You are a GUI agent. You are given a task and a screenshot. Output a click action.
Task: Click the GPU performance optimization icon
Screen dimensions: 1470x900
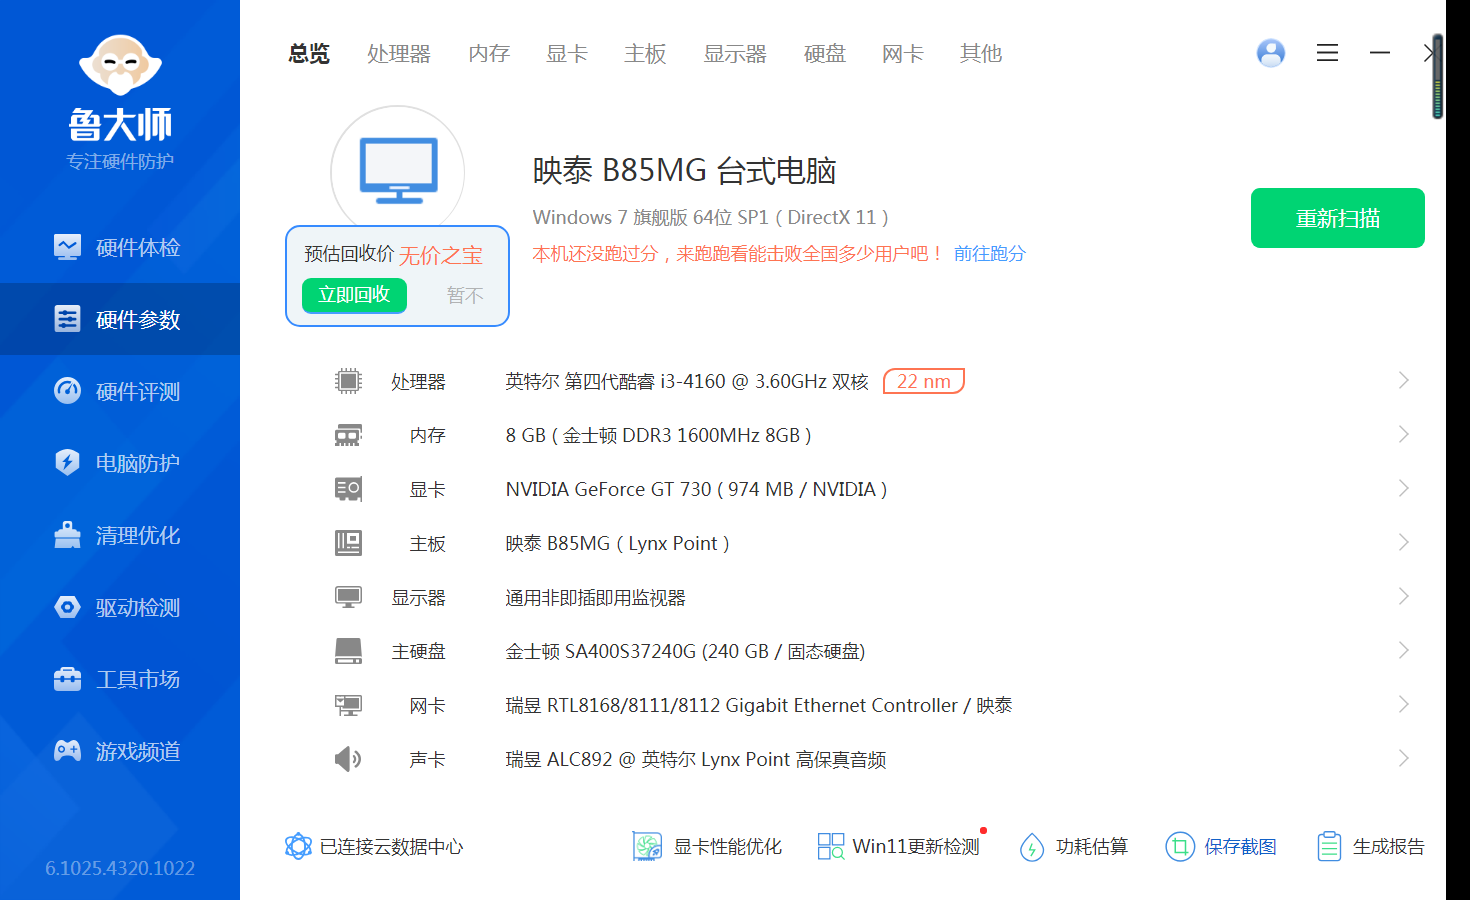(x=647, y=847)
